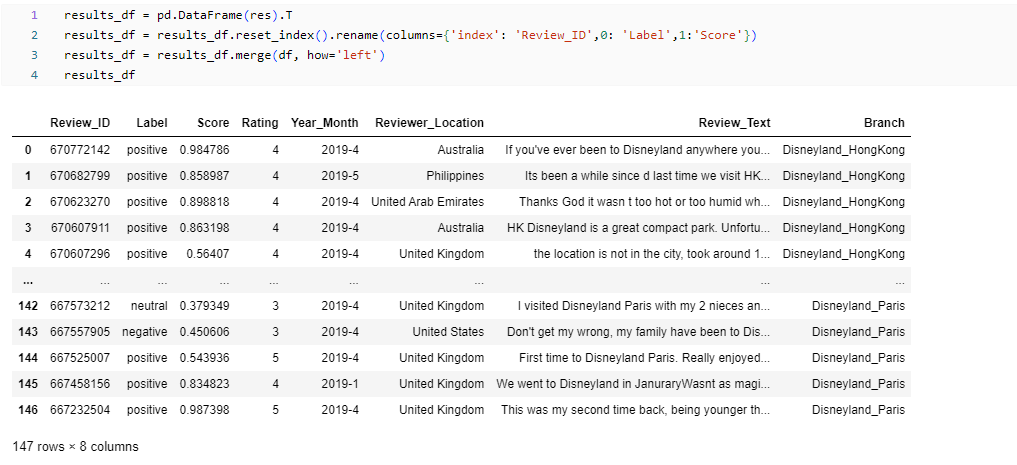
Task: Click Disneyland_Paris branch in row 146
Action: click(858, 409)
